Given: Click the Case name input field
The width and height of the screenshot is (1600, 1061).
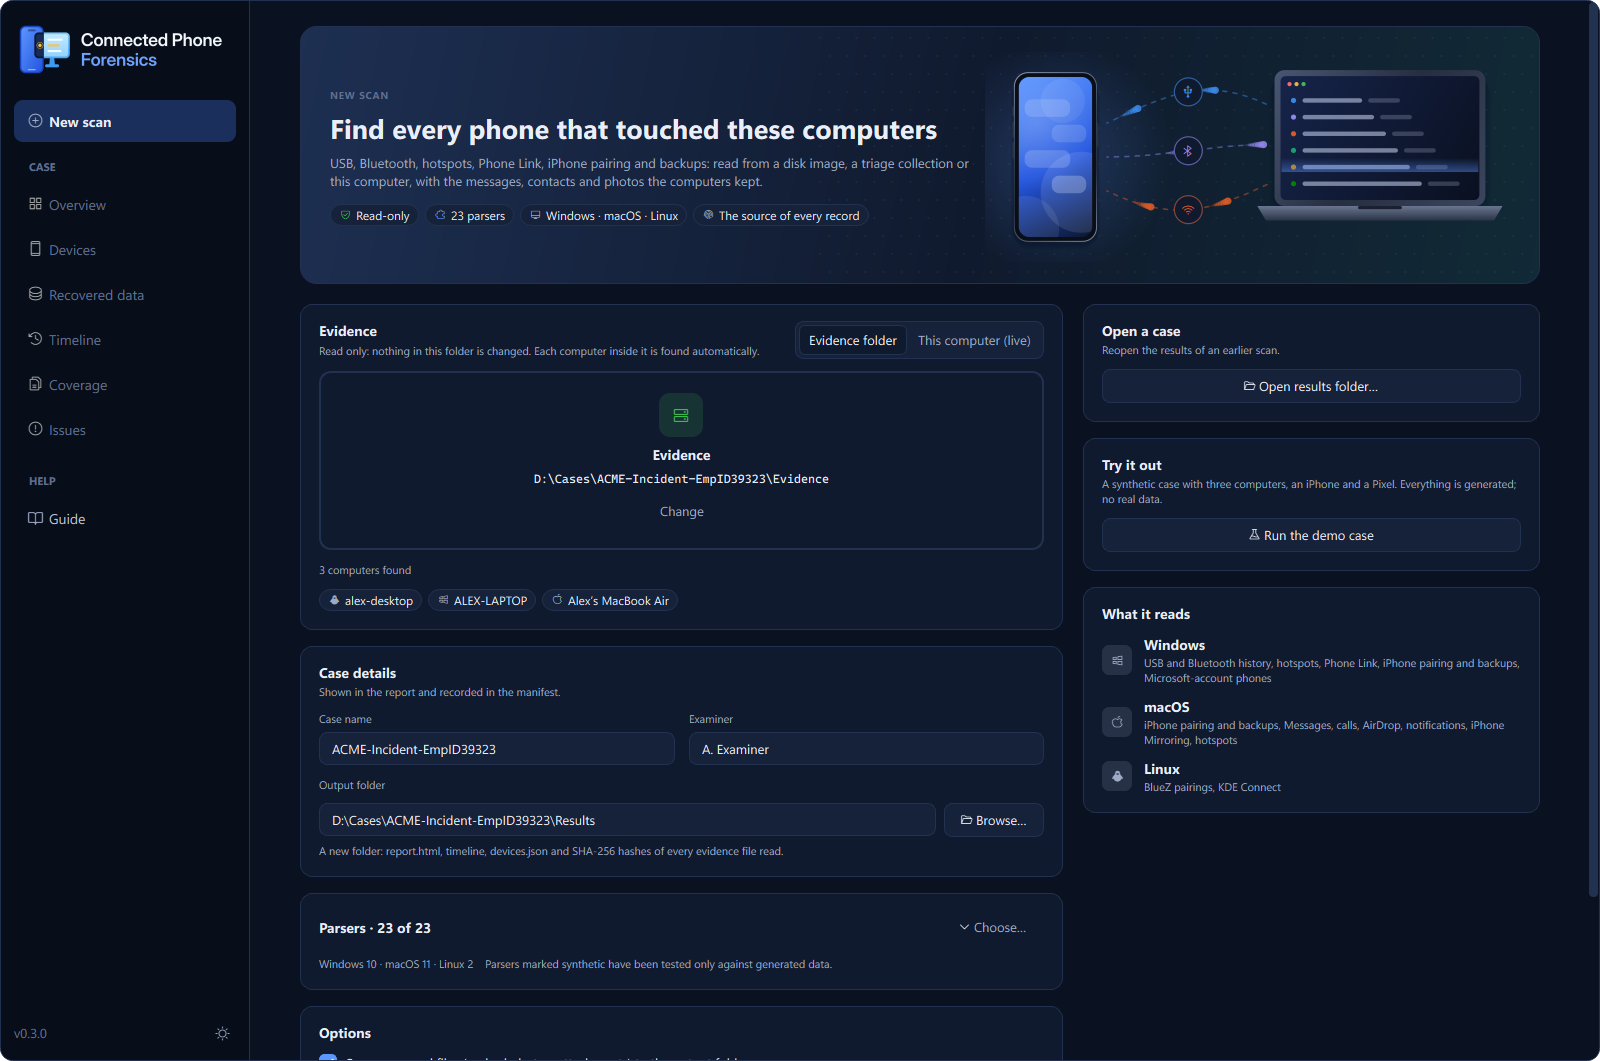Looking at the screenshot, I should click(x=496, y=749).
